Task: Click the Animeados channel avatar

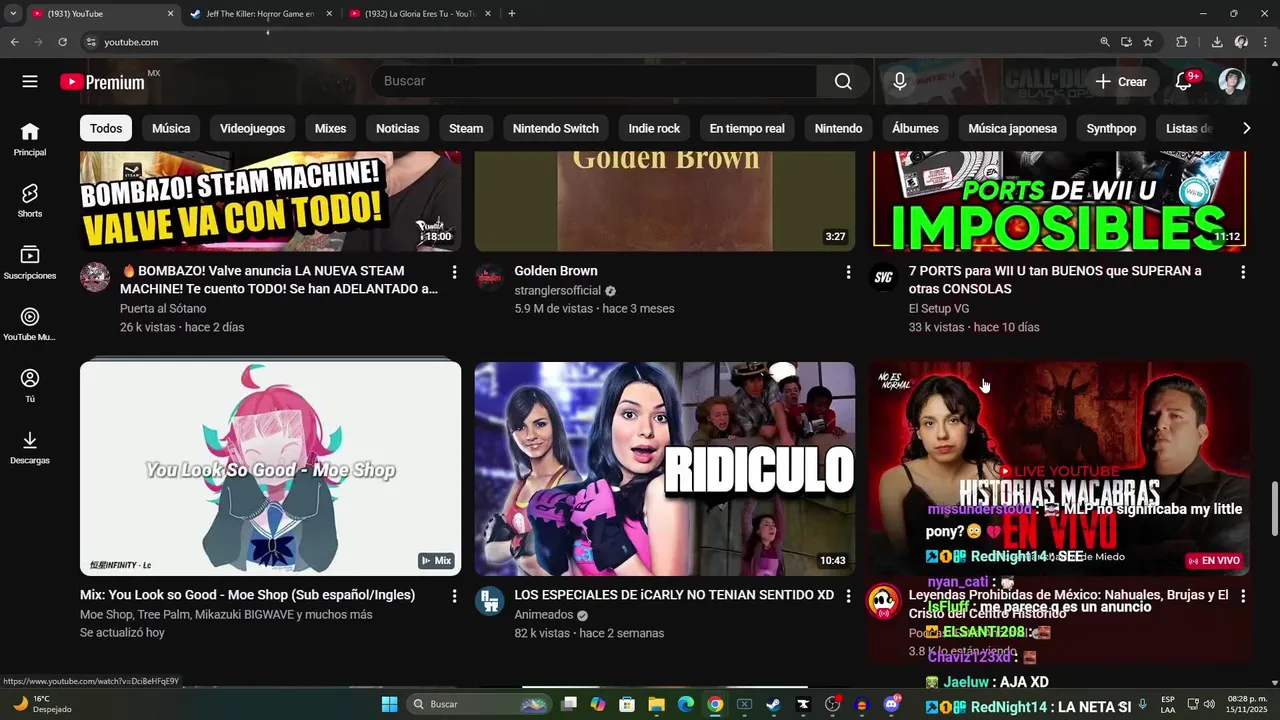Action: click(489, 601)
